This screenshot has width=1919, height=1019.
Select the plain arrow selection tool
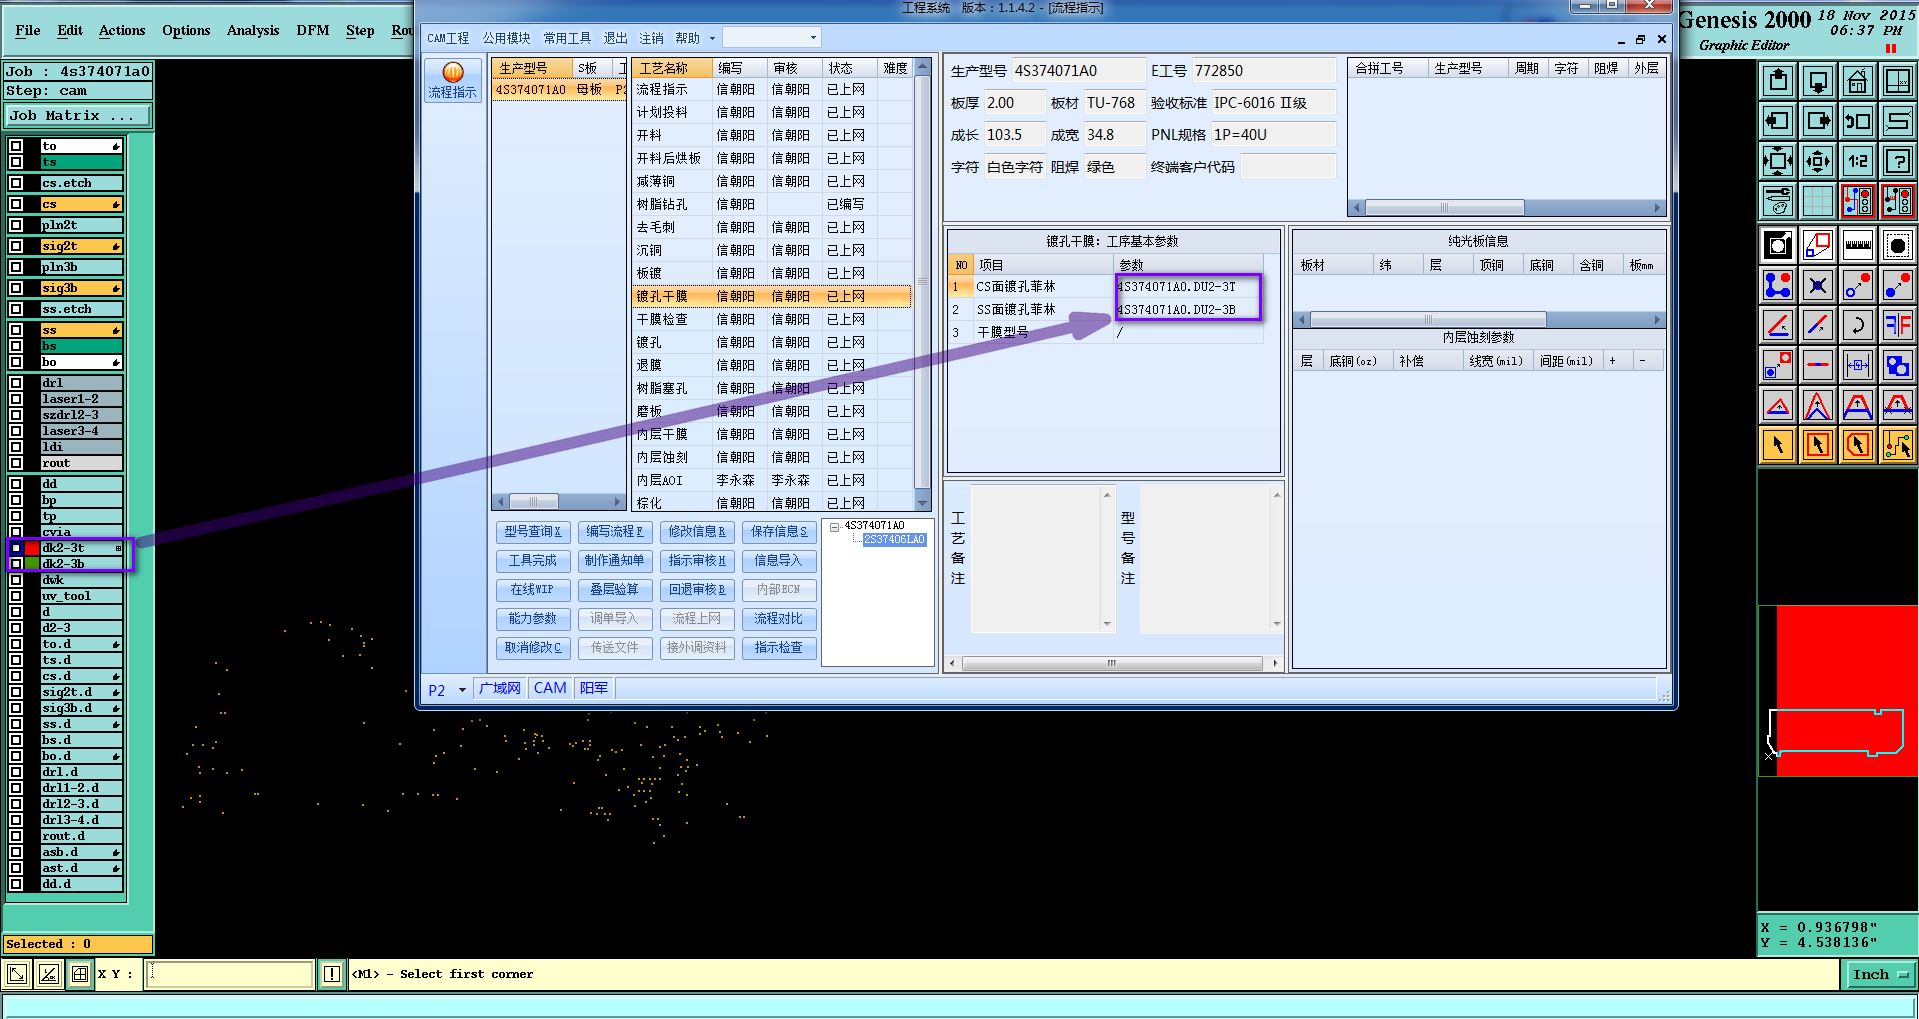[x=1778, y=445]
